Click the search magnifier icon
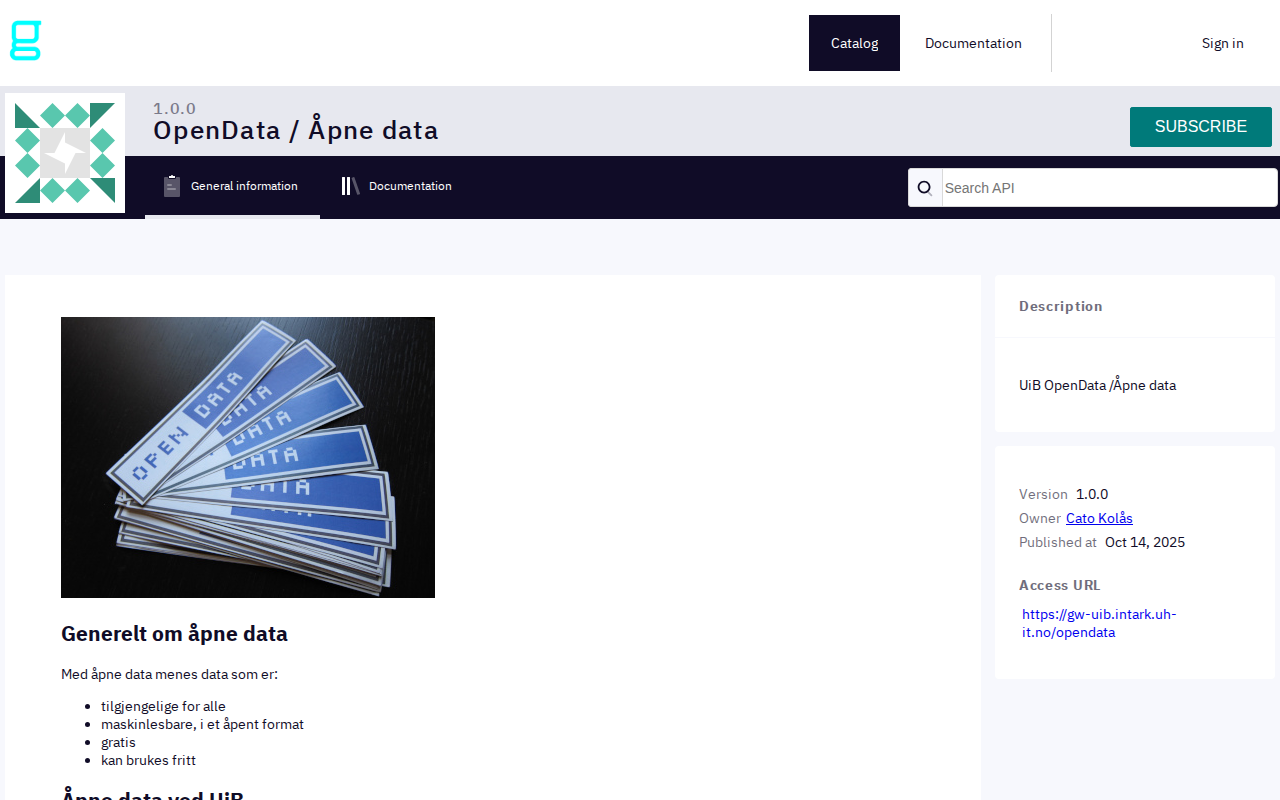 [x=924, y=187]
